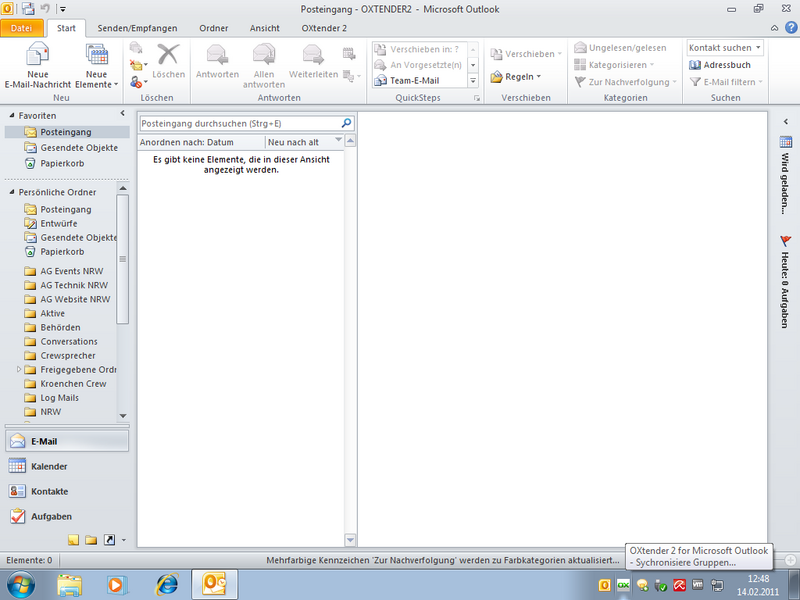The height and width of the screenshot is (600, 800).
Task: Expand the QuickSteps gallery list
Action: pyautogui.click(x=473, y=81)
